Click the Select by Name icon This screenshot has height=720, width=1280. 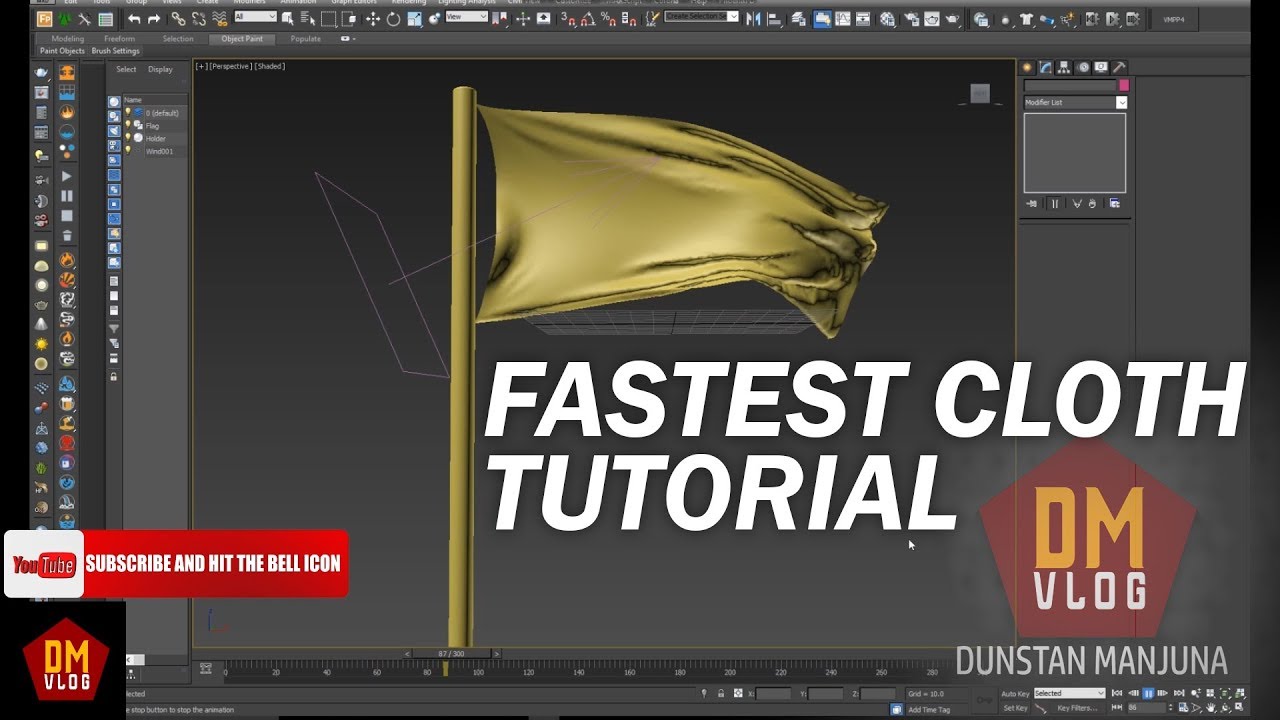[x=308, y=19]
